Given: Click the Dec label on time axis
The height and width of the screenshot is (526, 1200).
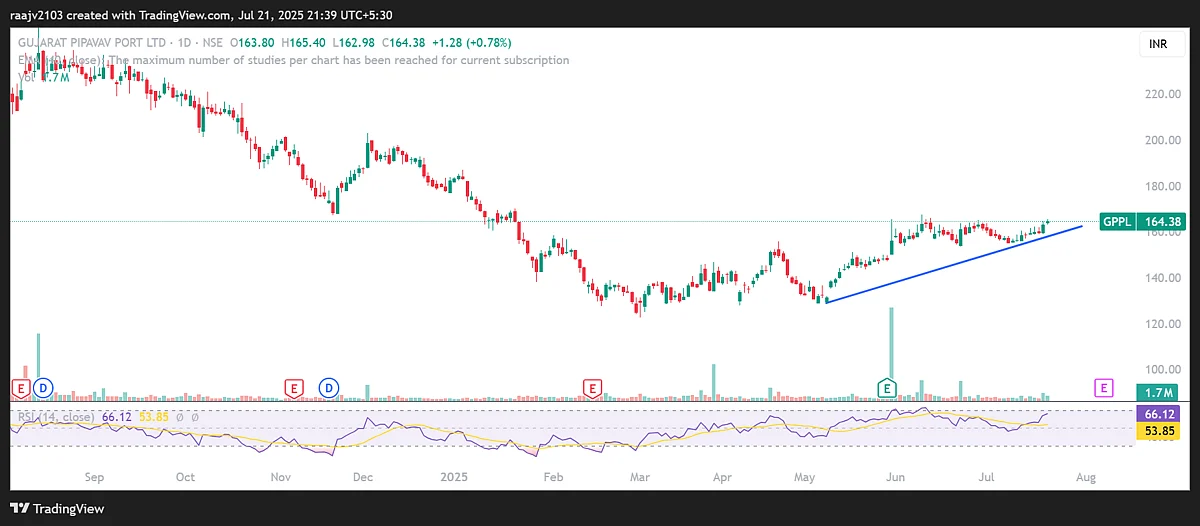Looking at the screenshot, I should (x=363, y=478).
